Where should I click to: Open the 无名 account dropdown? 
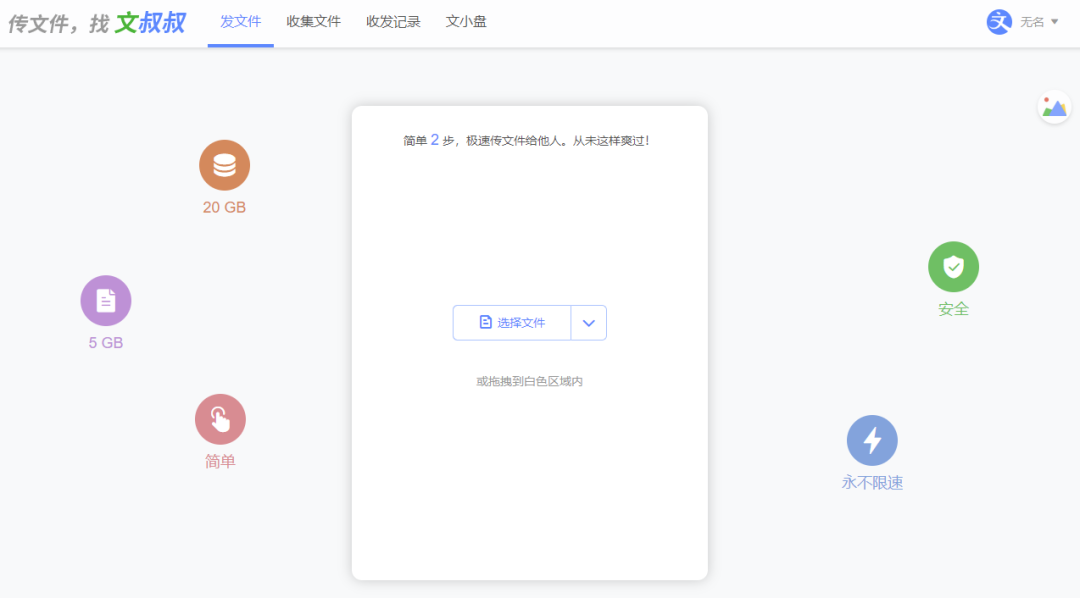1039,22
